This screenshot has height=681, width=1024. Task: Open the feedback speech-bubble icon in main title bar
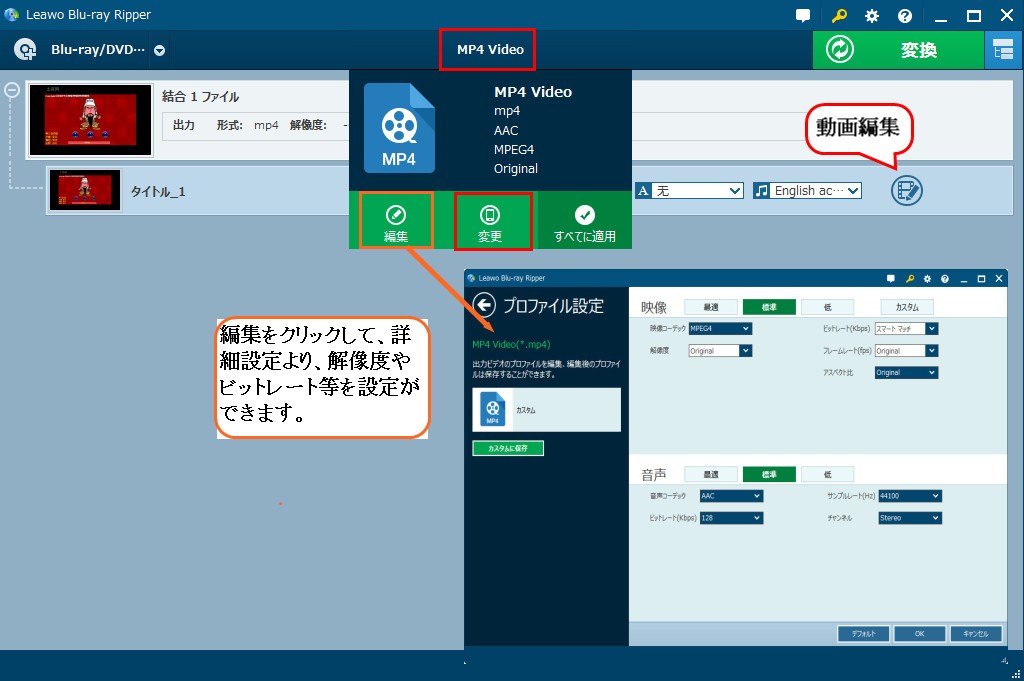pyautogui.click(x=803, y=16)
